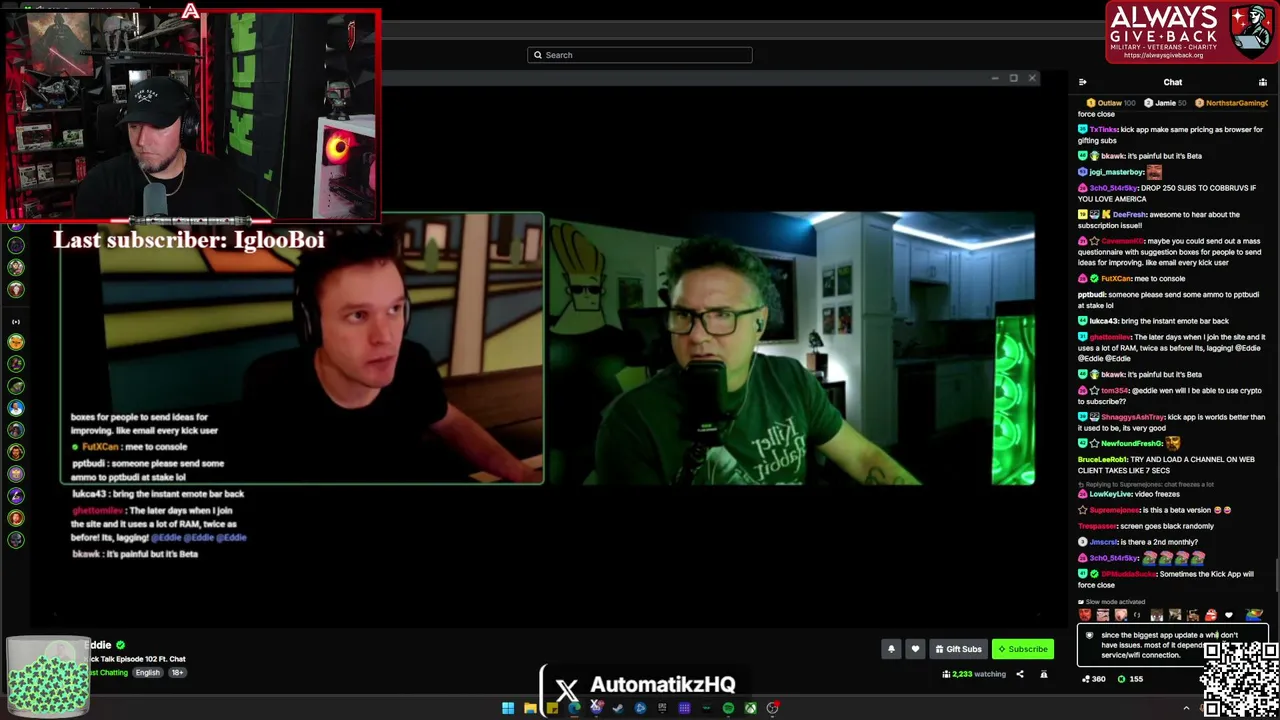Open the purple grid app in the taskbar
The height and width of the screenshot is (720, 1280).
point(684,708)
